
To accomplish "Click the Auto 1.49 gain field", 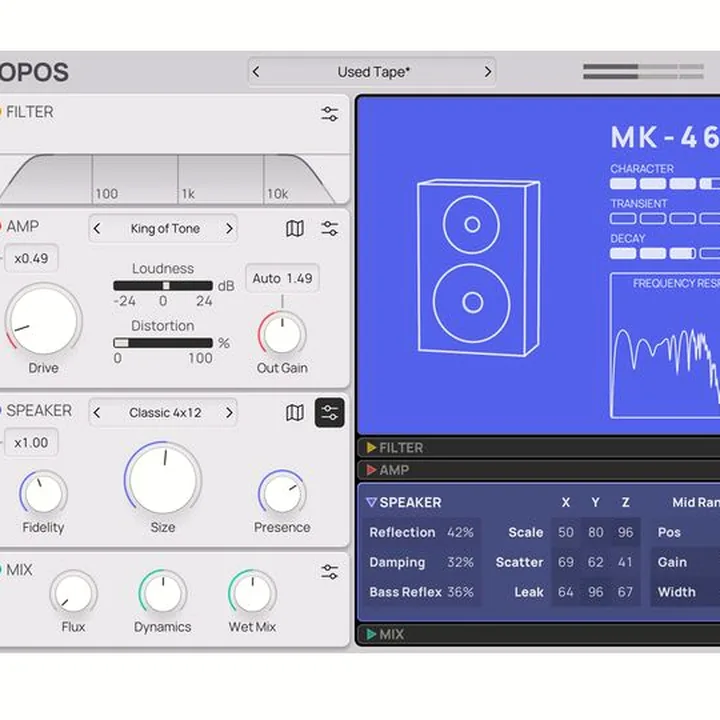I will click(282, 278).
